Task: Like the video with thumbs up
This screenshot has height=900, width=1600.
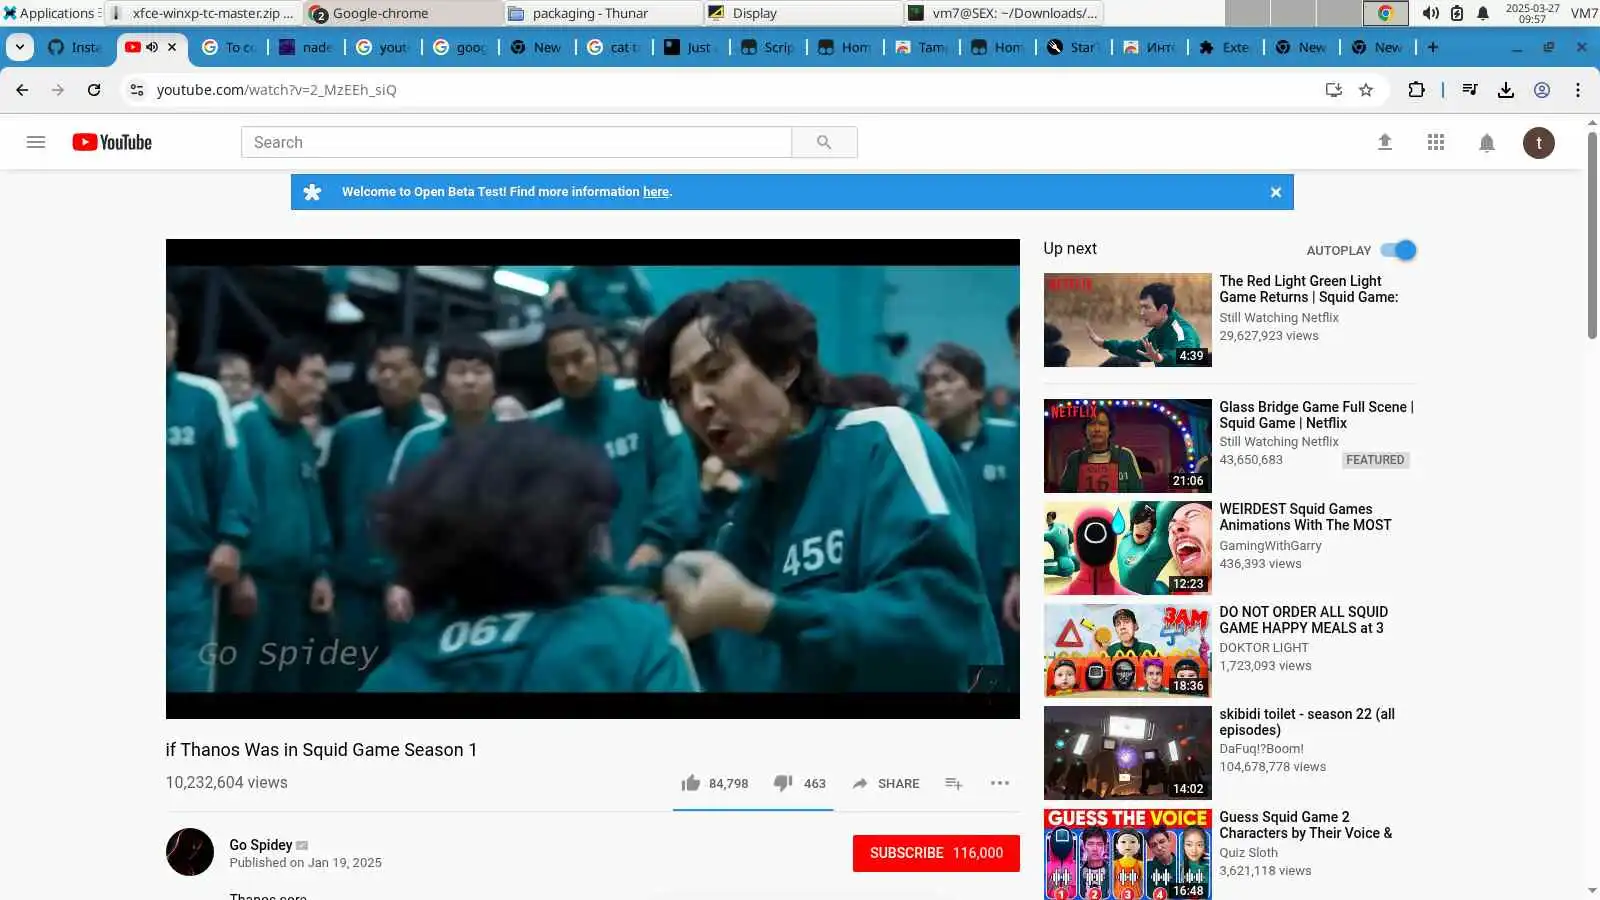Action: (691, 783)
